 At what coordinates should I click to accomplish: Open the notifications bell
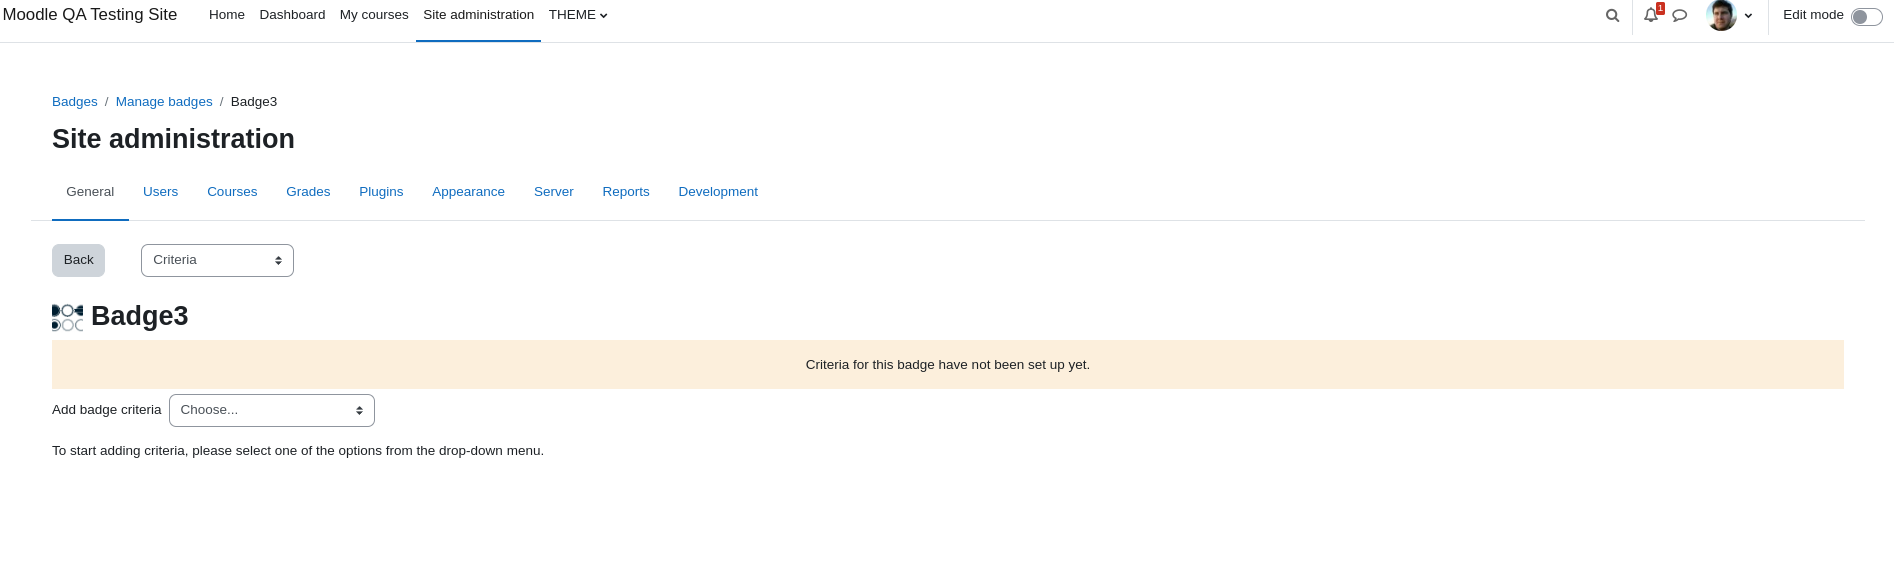click(x=1651, y=15)
